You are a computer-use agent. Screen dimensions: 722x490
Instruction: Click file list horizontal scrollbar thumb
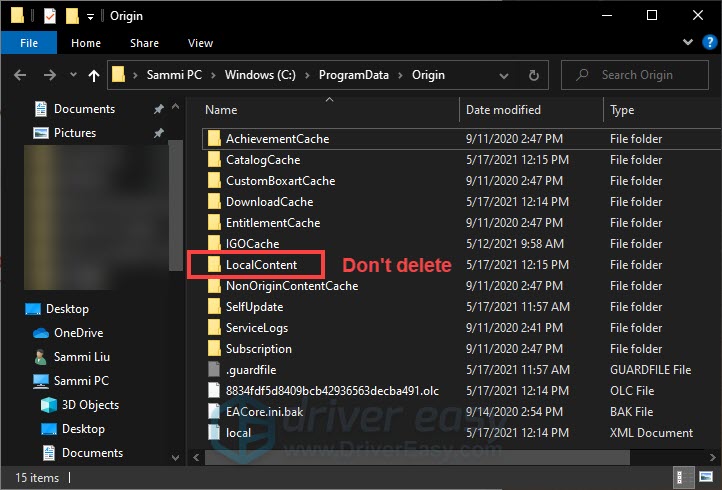click(x=417, y=457)
